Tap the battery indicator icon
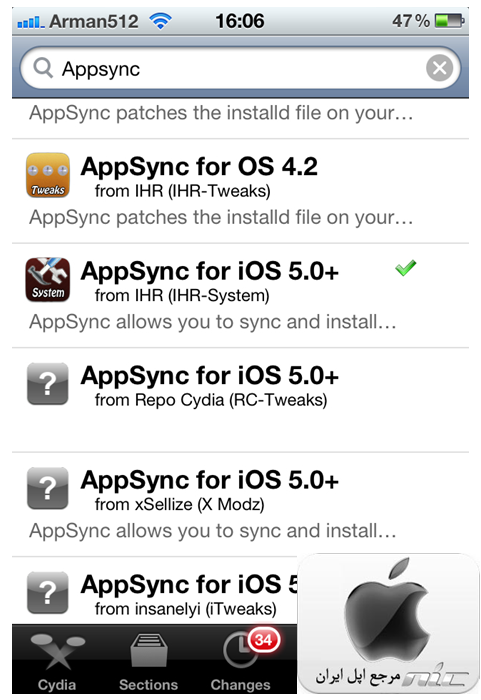This screenshot has width=481, height=700. click(x=450, y=21)
